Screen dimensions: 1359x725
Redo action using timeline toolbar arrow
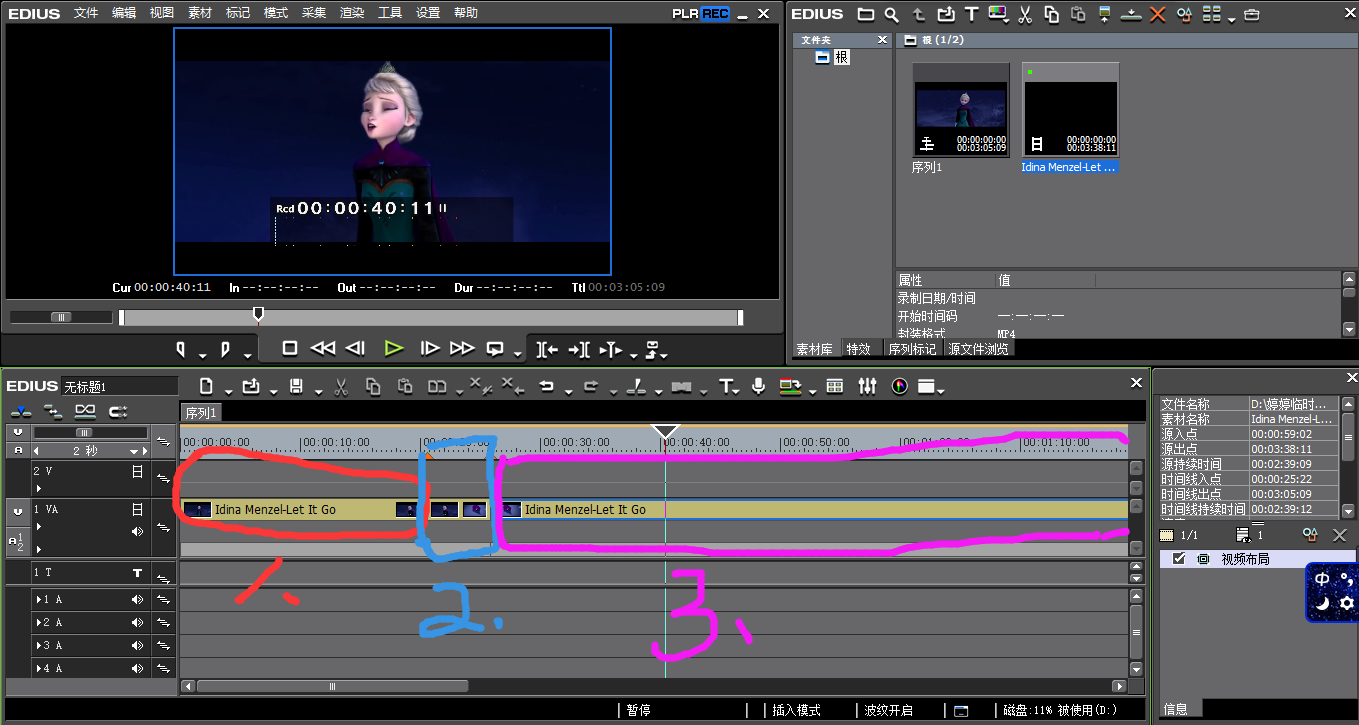591,386
